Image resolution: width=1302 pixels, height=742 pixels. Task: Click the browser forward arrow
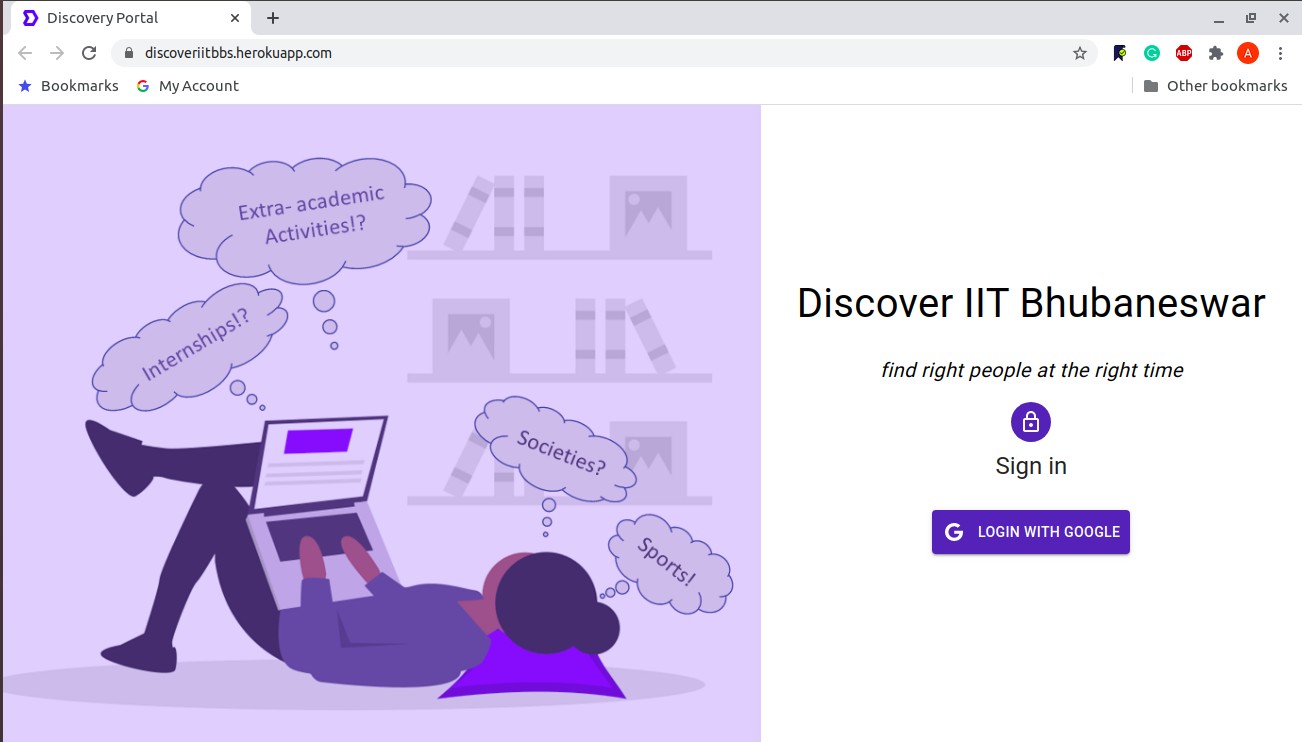(x=57, y=53)
